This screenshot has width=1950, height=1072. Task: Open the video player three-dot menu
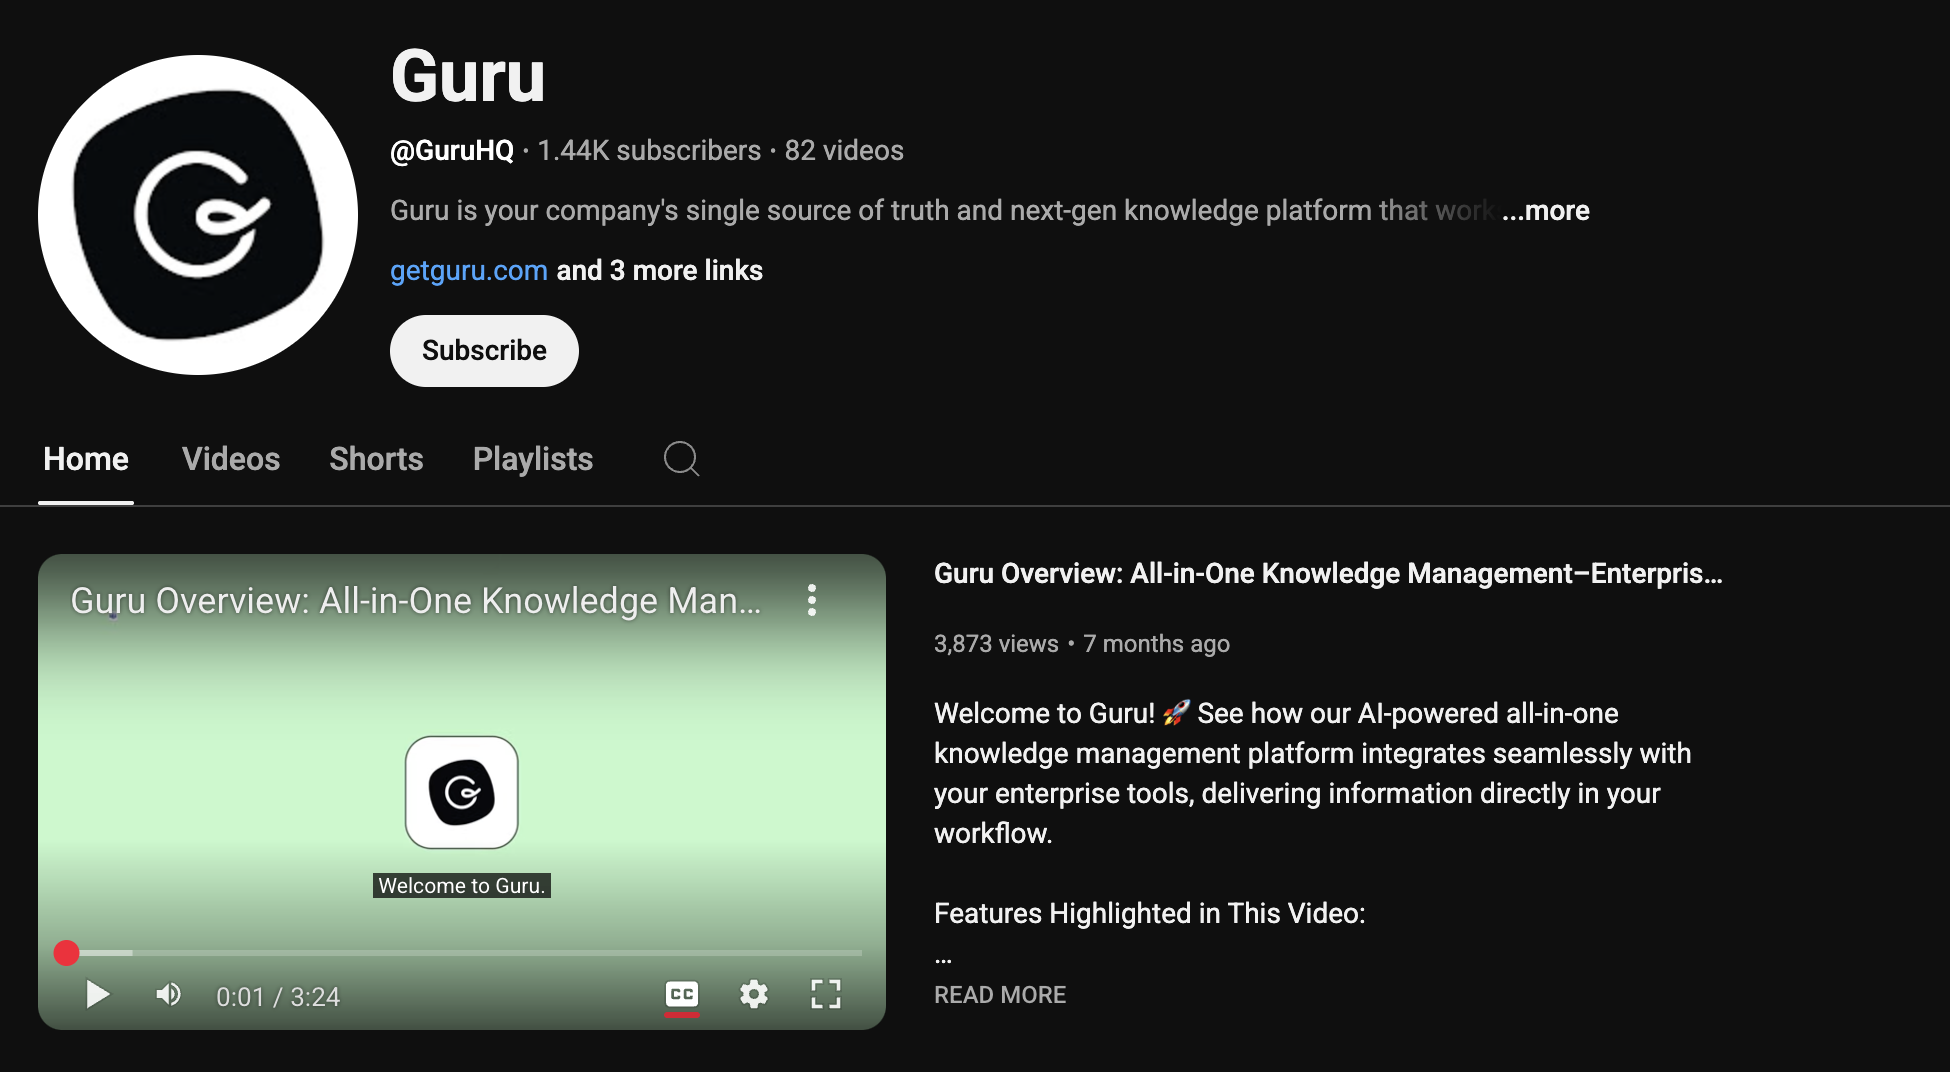[812, 600]
